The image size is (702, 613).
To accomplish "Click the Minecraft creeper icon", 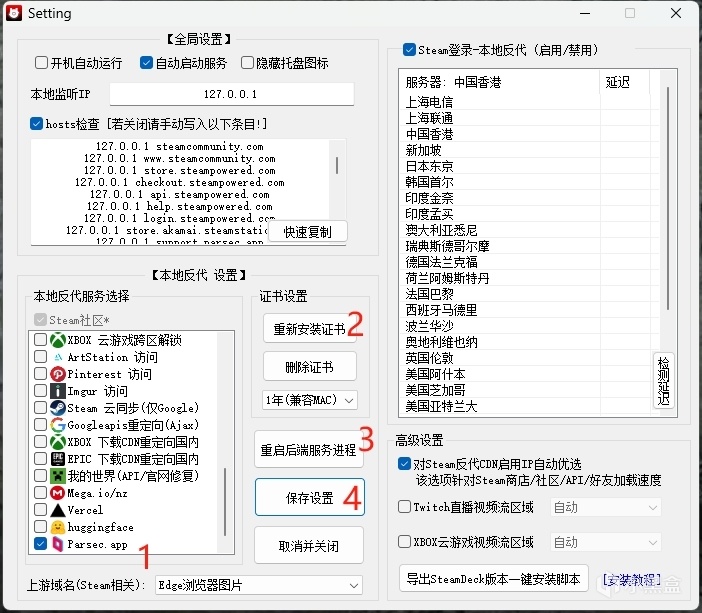I will point(58,476).
